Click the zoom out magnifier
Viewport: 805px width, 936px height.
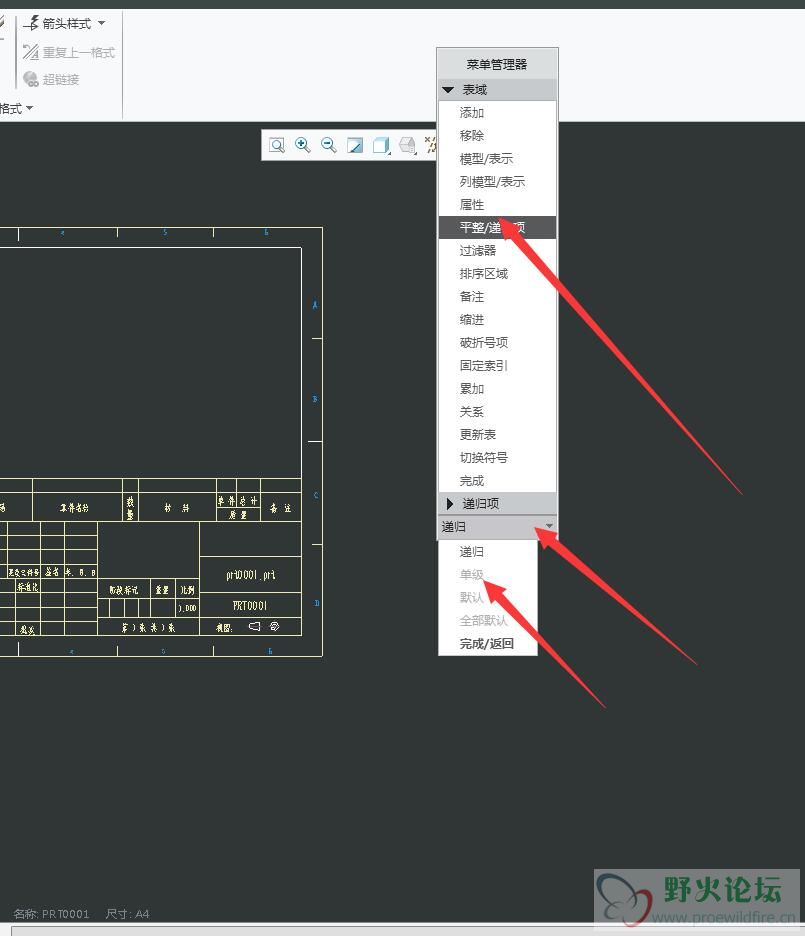329,145
